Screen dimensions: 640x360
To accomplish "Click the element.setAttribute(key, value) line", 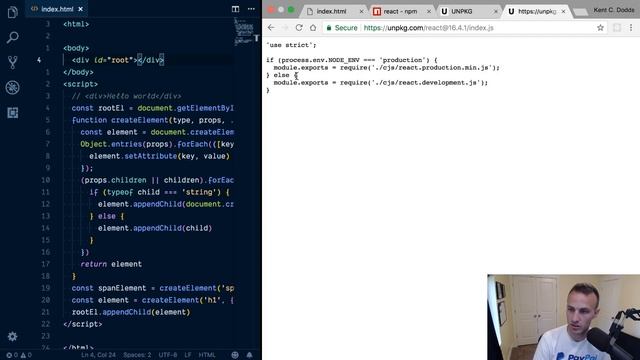I will coord(159,156).
